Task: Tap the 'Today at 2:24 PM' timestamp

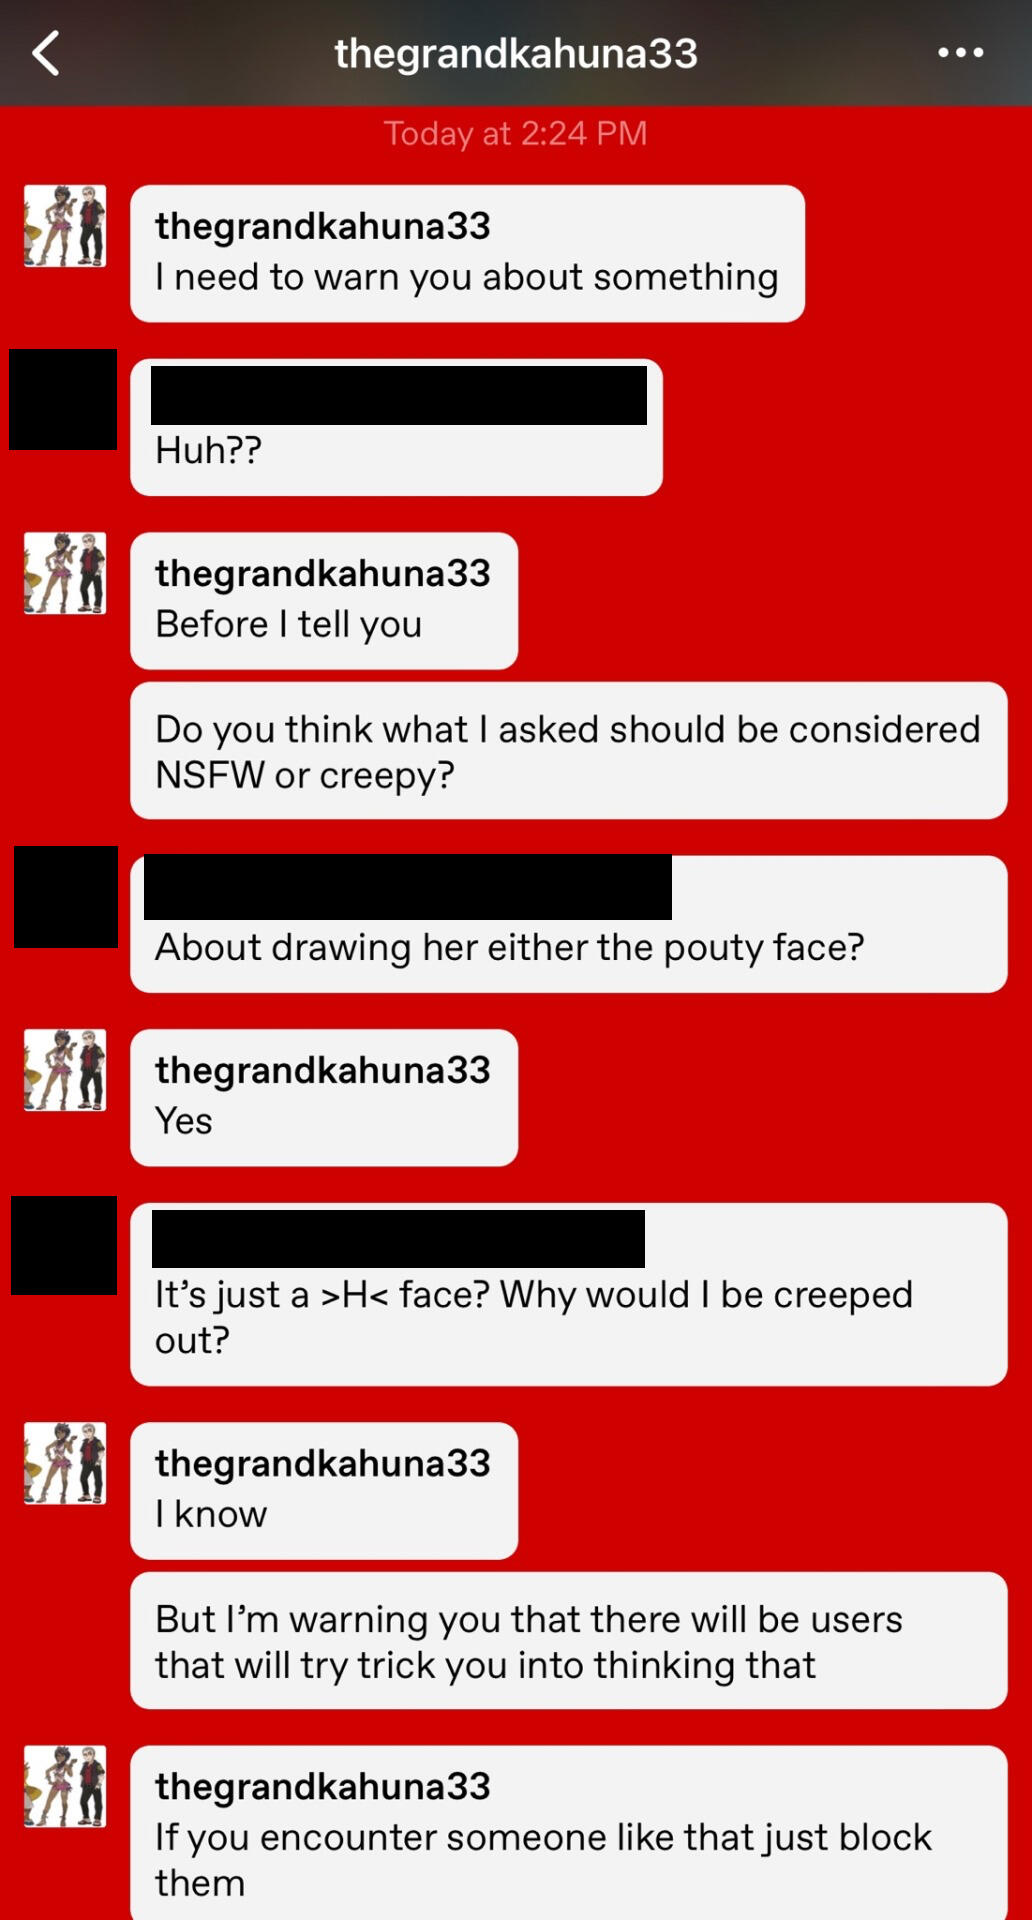Action: 516,133
